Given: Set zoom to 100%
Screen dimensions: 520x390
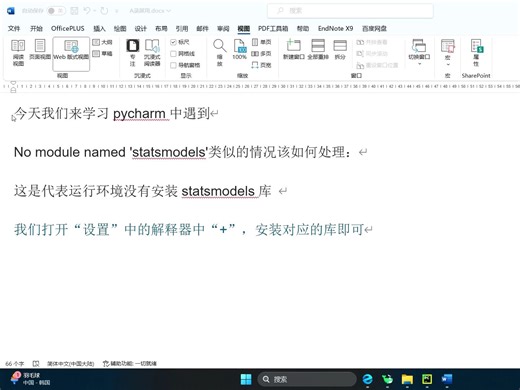Looking at the screenshot, I should point(239,50).
